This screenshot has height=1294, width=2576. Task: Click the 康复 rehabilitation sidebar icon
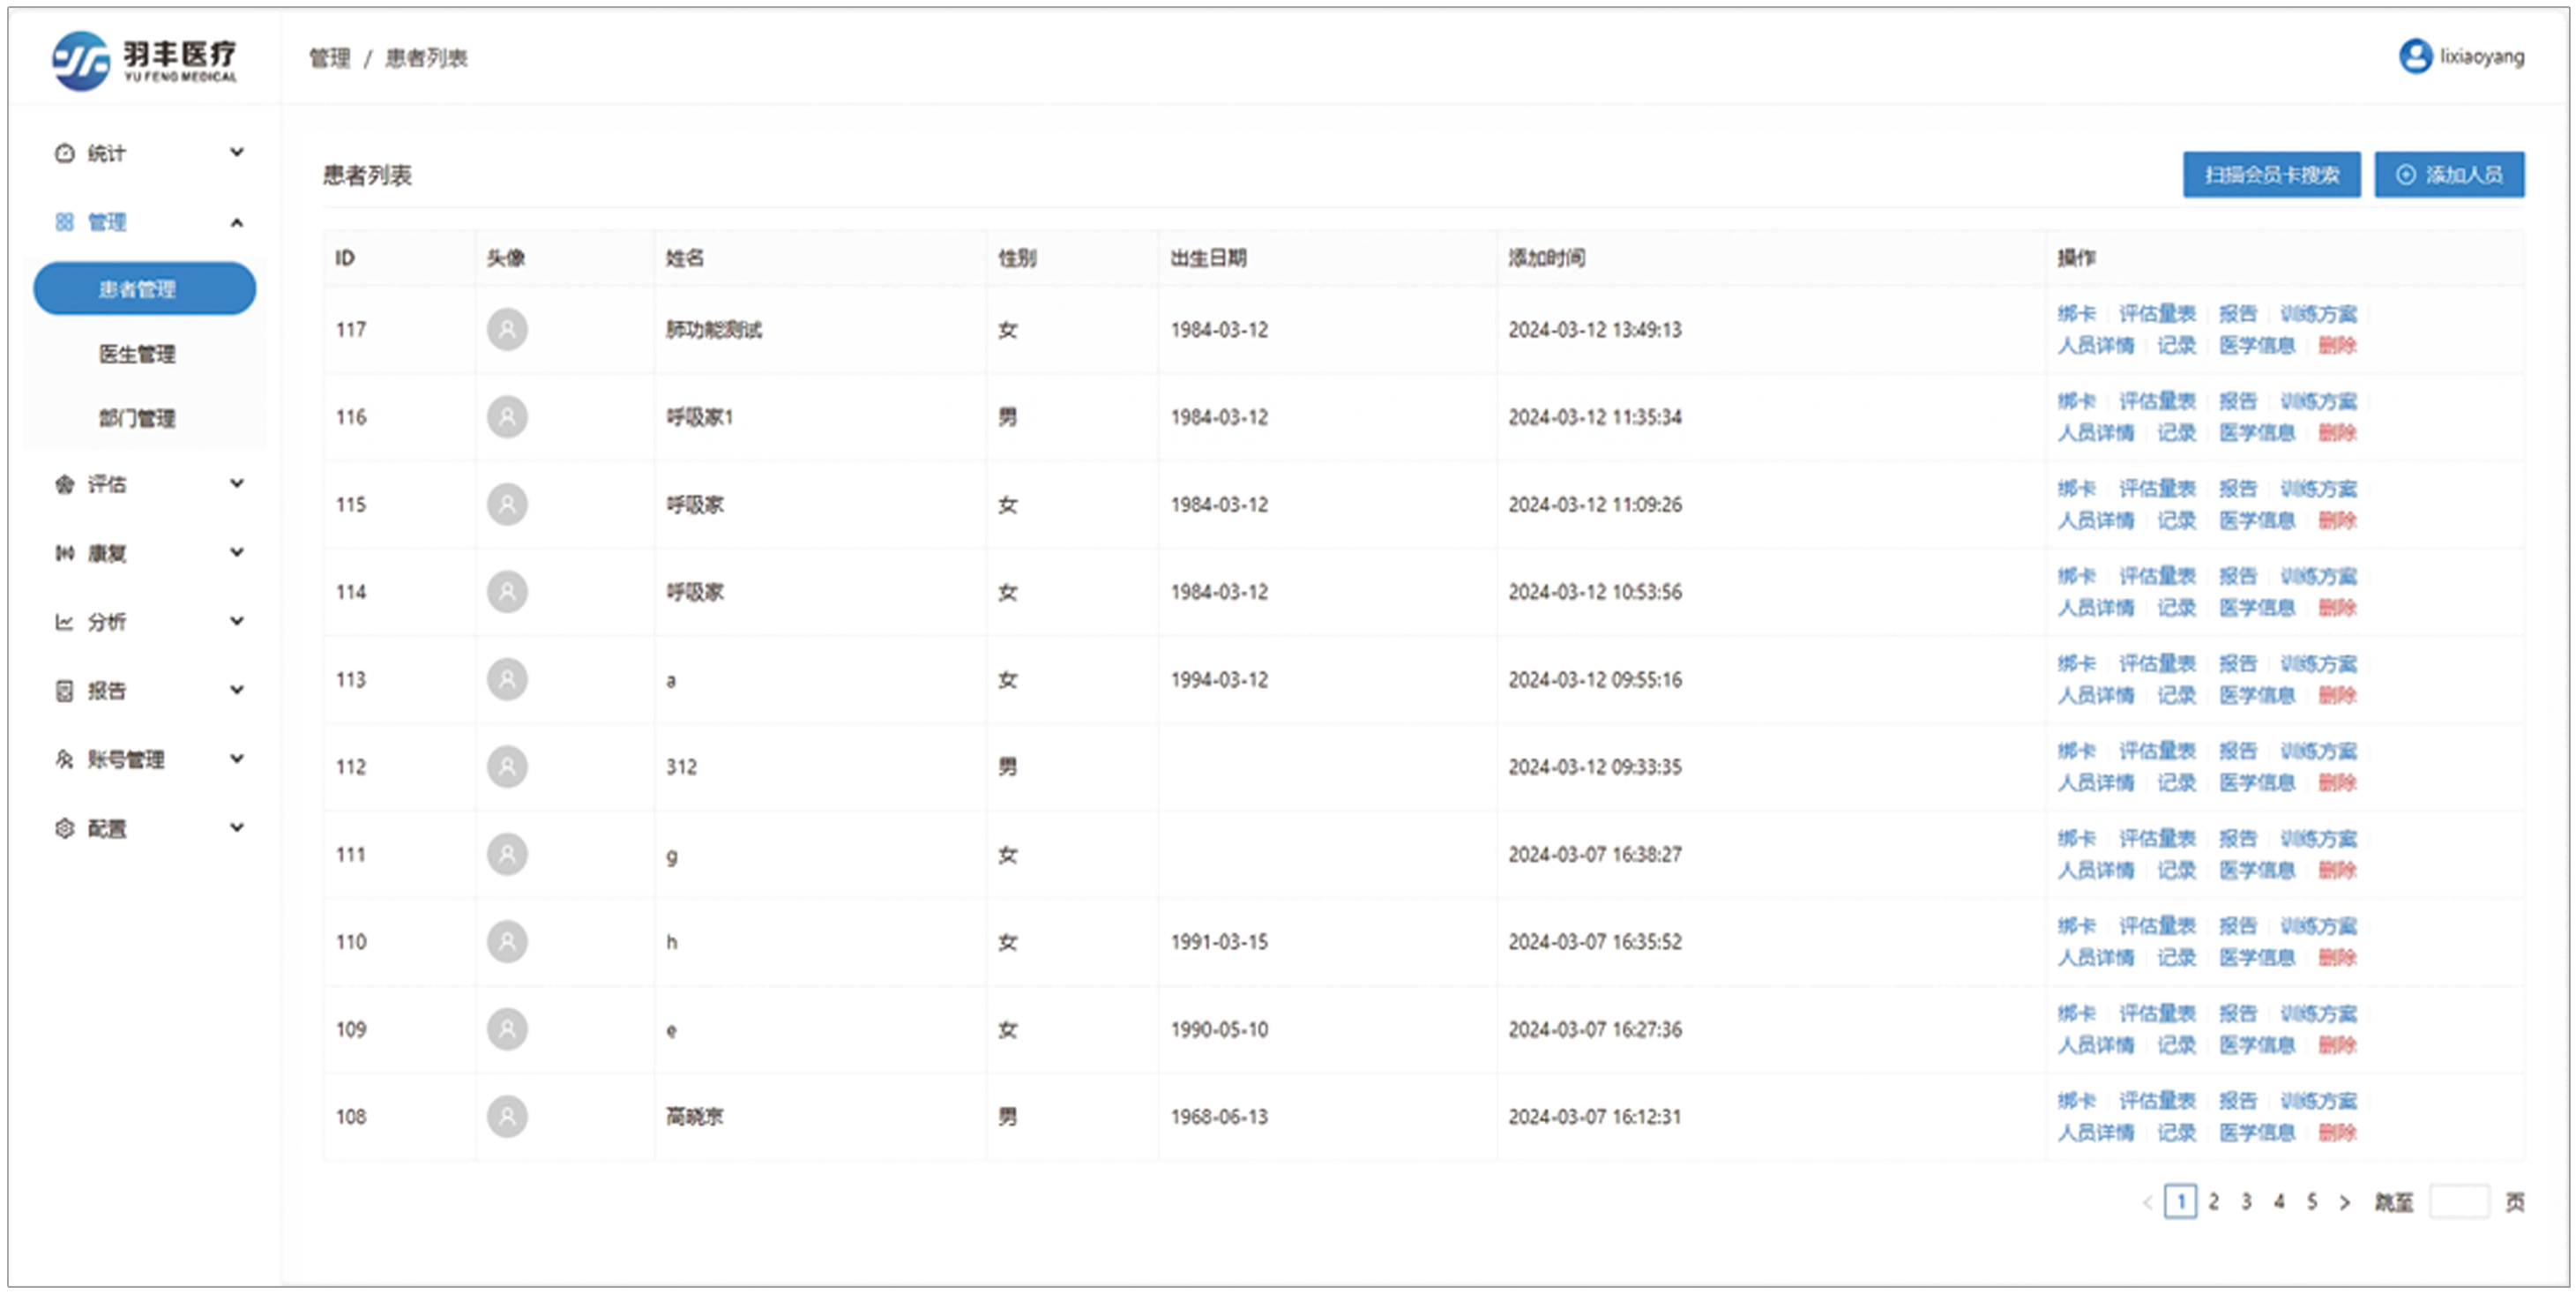click(x=65, y=553)
